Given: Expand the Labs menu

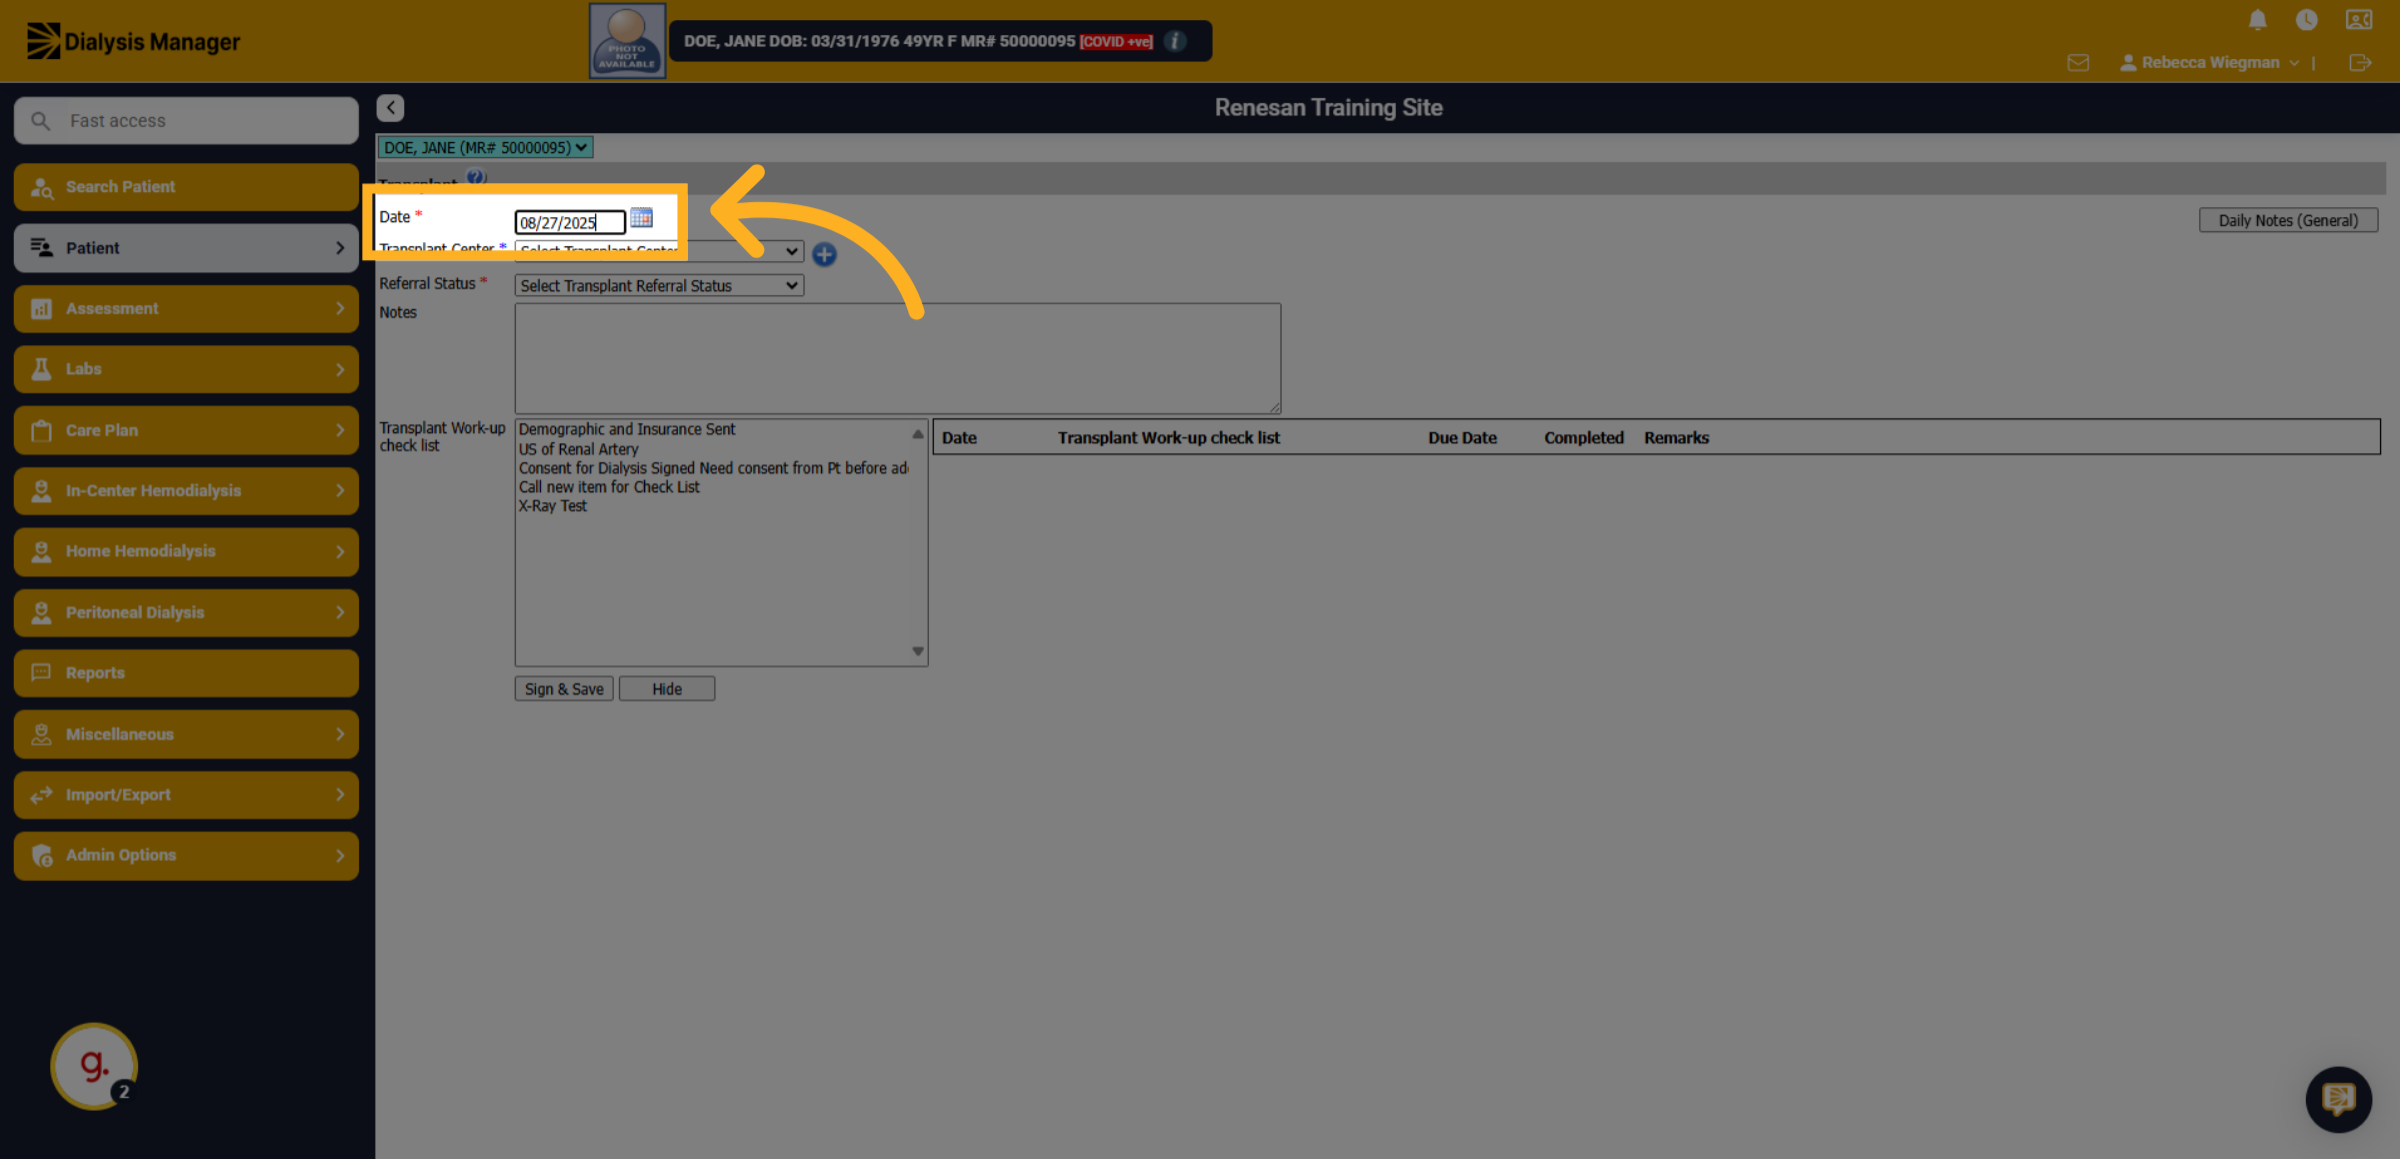Looking at the screenshot, I should 186,369.
